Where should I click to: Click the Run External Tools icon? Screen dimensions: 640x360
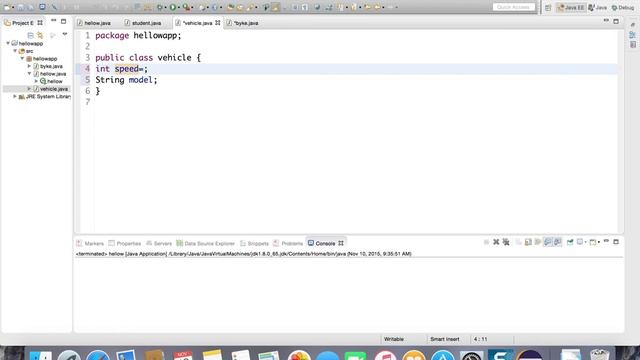pyautogui.click(x=186, y=7)
